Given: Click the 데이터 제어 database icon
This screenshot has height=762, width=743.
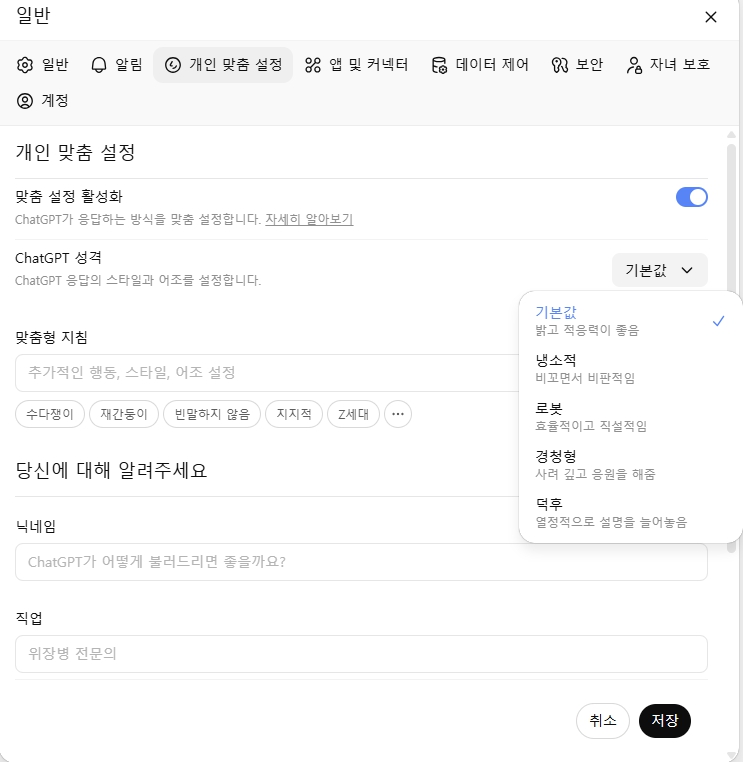Looking at the screenshot, I should (x=439, y=65).
